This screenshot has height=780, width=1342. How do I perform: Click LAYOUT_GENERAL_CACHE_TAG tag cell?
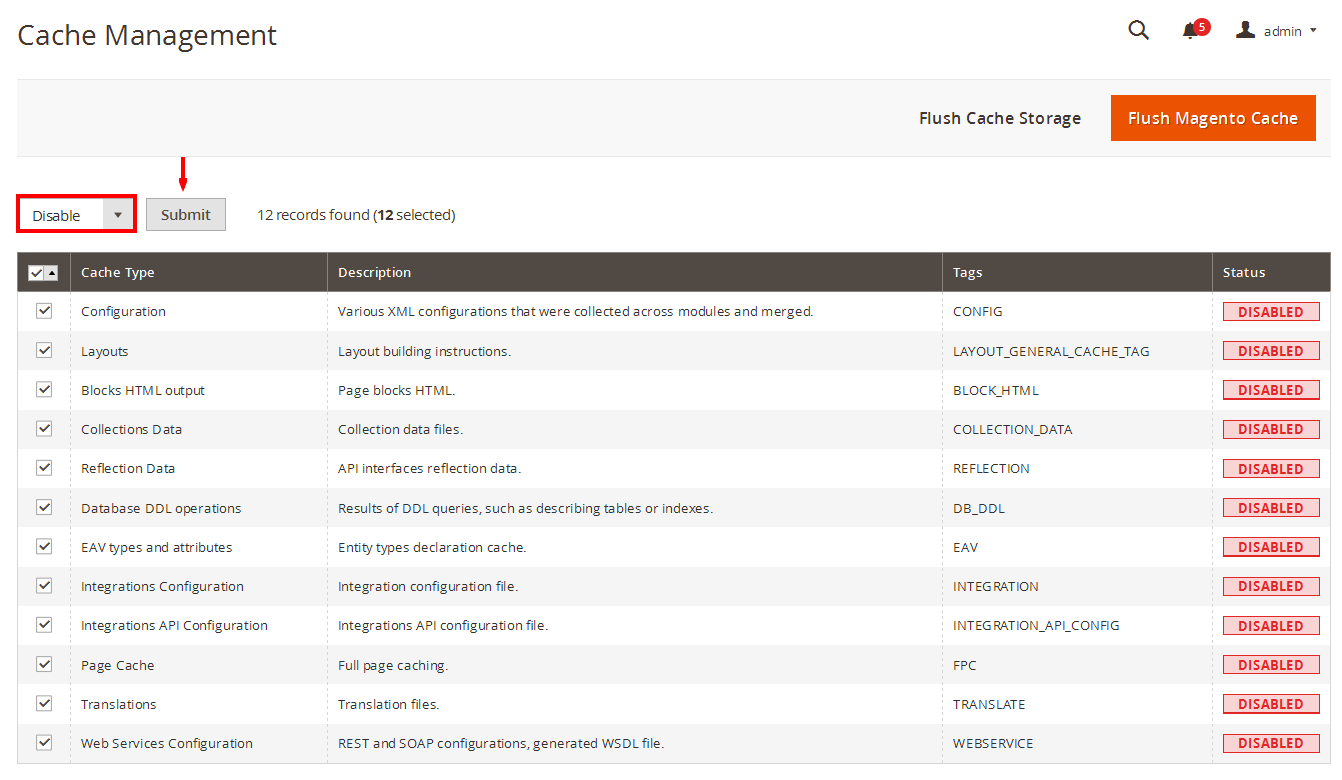[x=1077, y=351]
